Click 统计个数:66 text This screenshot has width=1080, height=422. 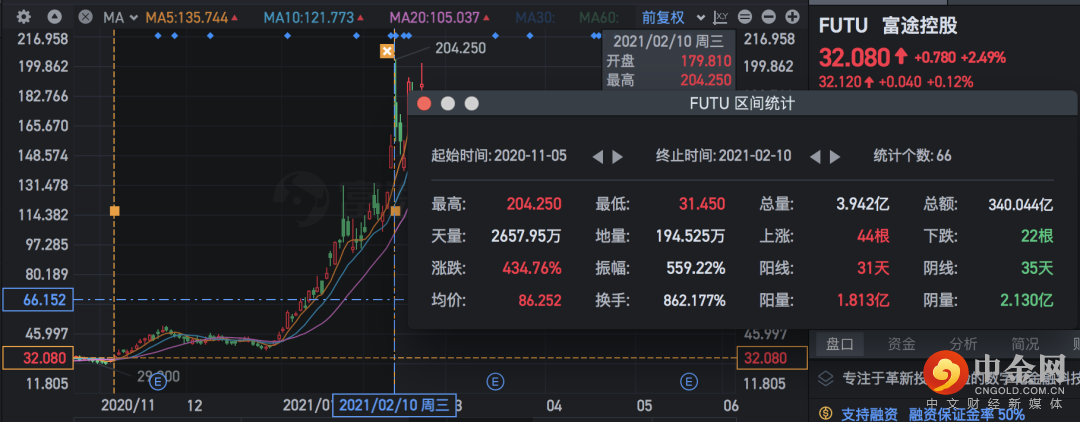point(913,156)
